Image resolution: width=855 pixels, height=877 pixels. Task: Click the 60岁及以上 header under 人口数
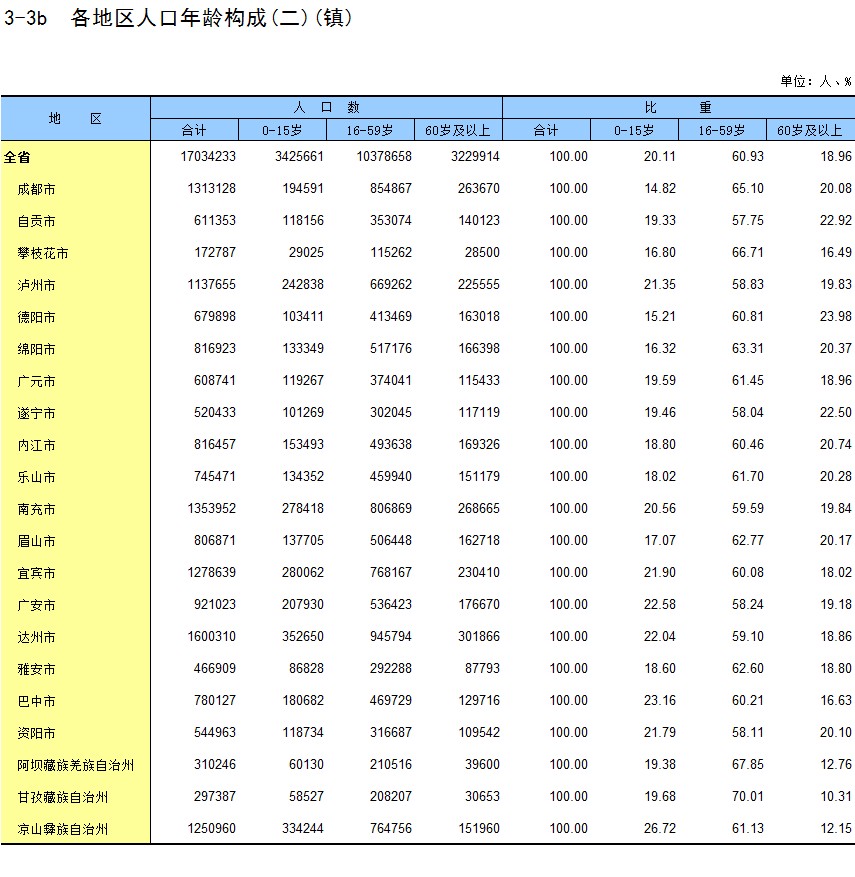pyautogui.click(x=457, y=130)
